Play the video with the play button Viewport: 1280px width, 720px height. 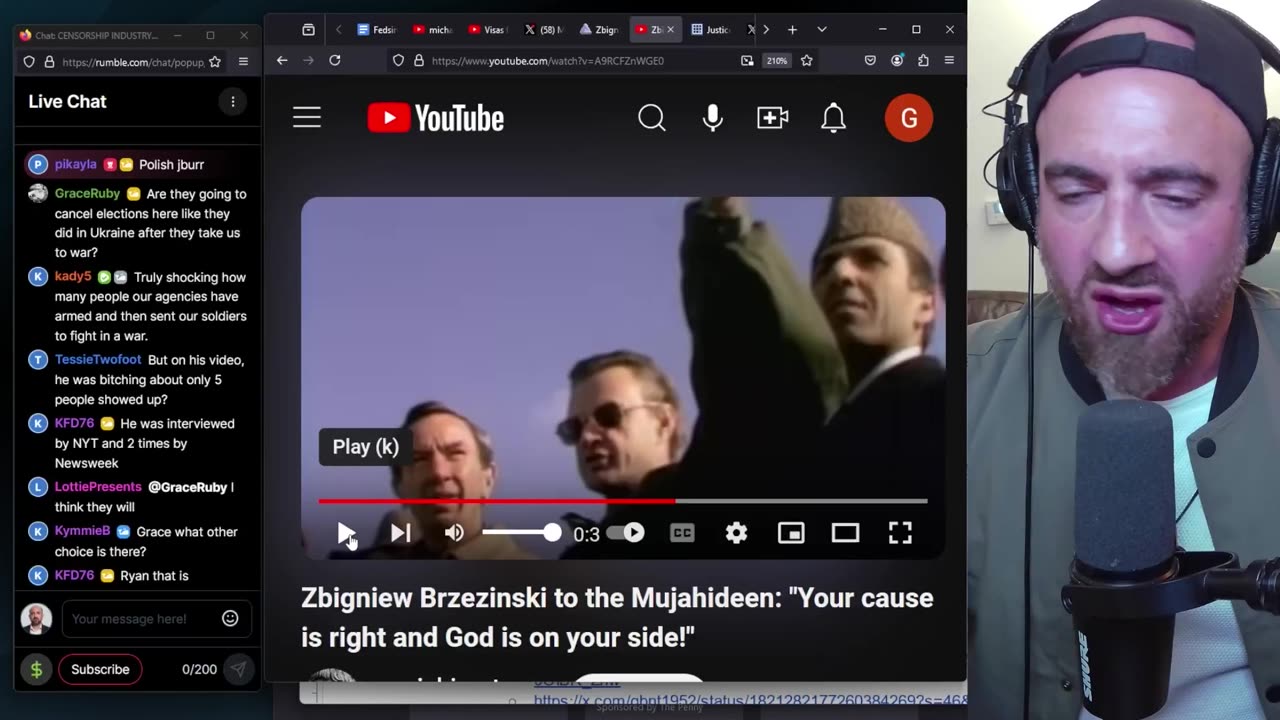345,533
